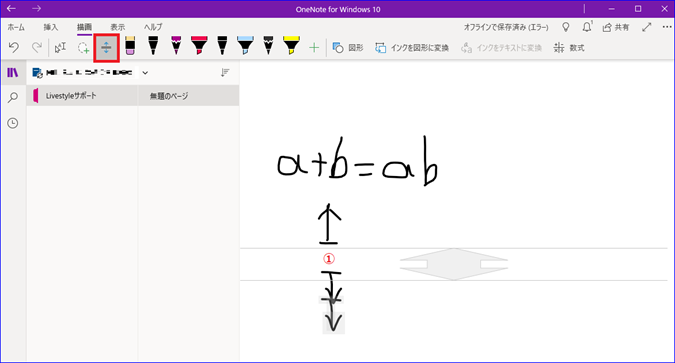675x363 pixels.
Task: Click the Undo arrow icon
Action: (14, 47)
